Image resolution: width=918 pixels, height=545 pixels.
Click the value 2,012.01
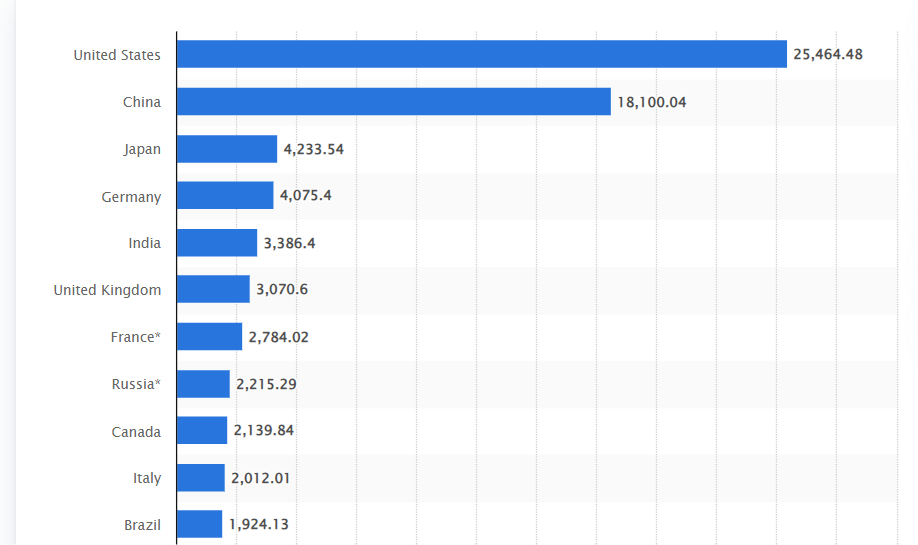pos(261,478)
